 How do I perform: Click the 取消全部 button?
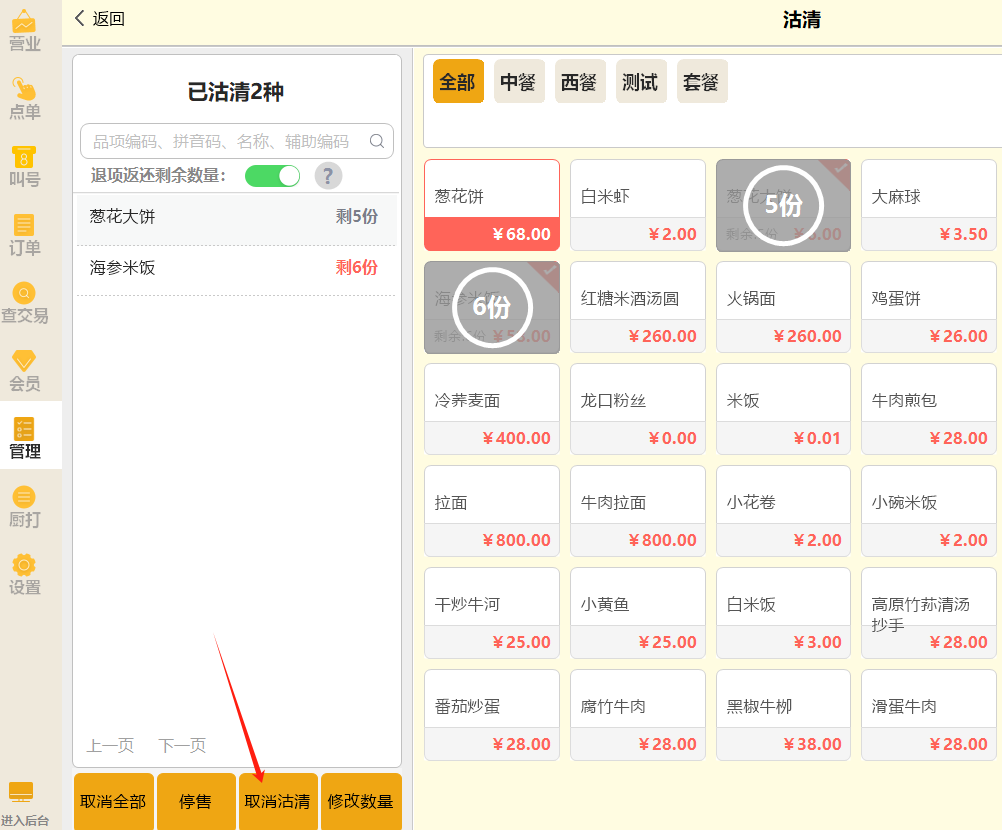(114, 801)
